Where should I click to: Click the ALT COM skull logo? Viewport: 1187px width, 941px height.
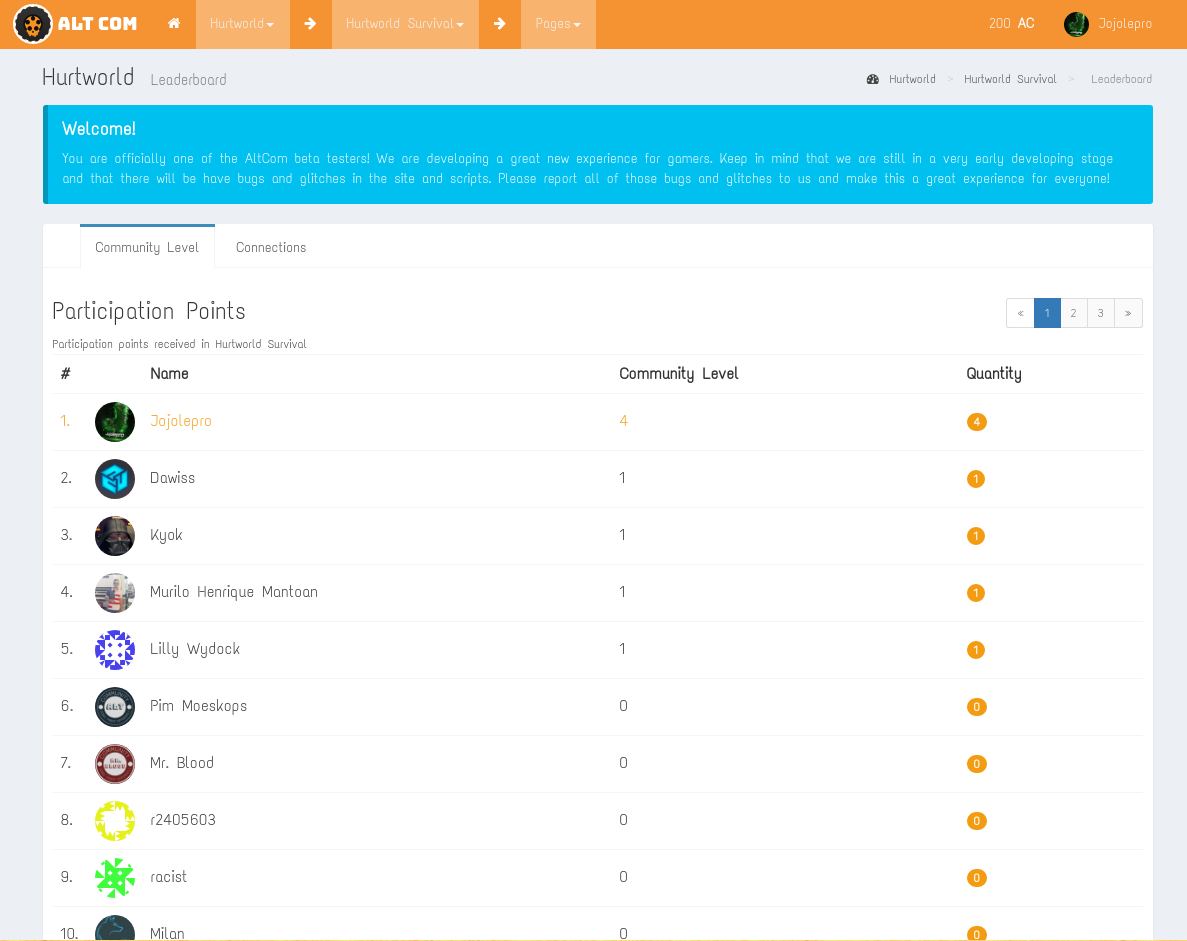33,24
